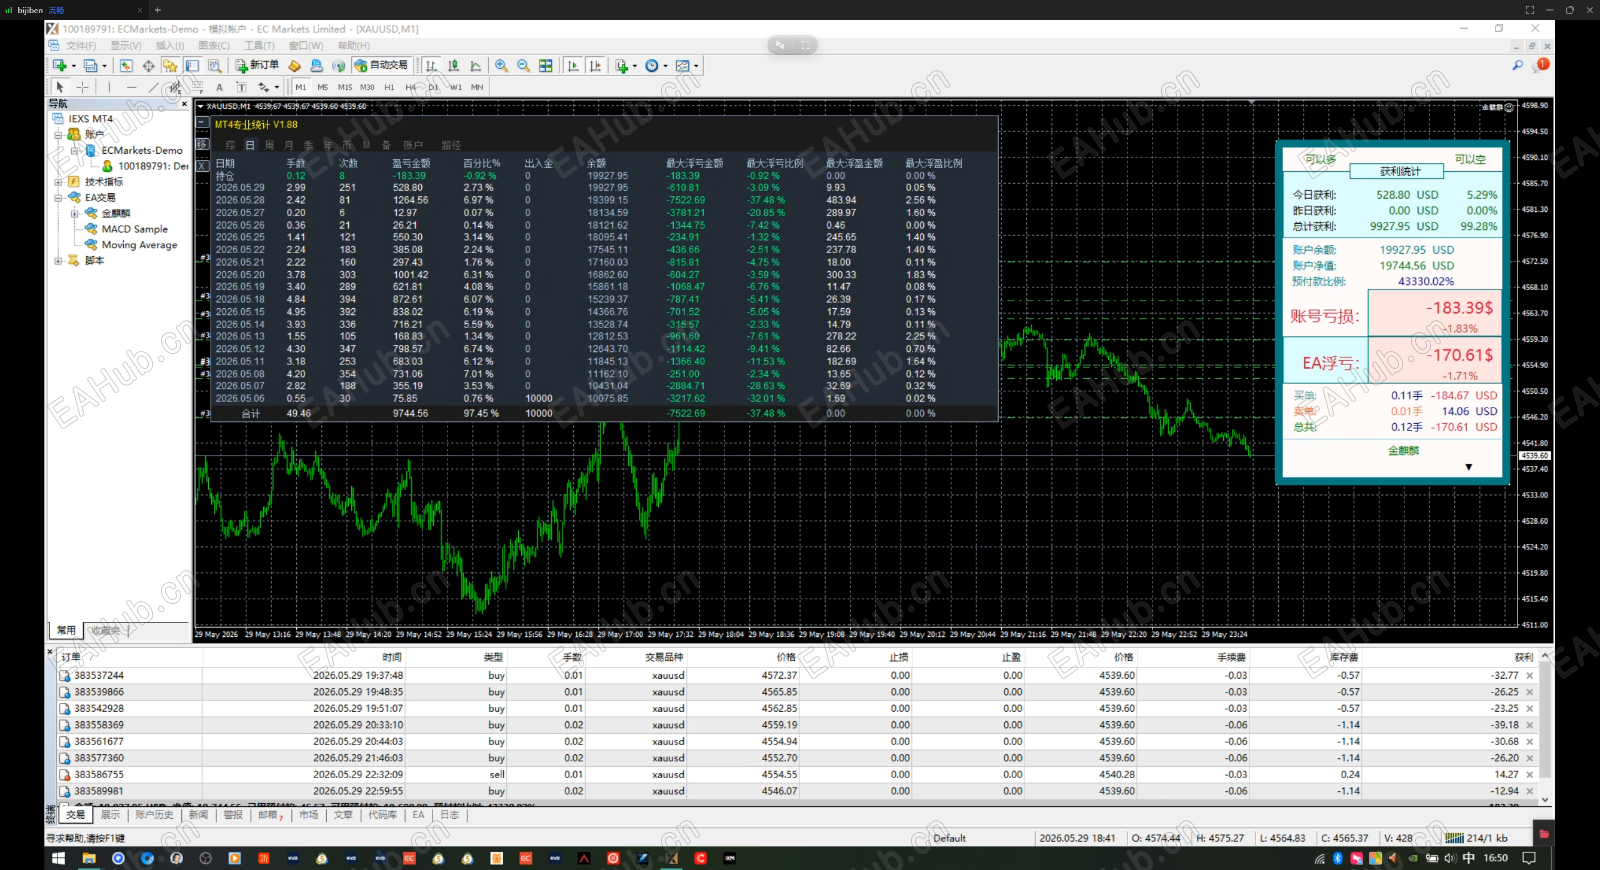Open the MetaEditor yellow book icon
This screenshot has width=1600, height=870.
pyautogui.click(x=294, y=65)
